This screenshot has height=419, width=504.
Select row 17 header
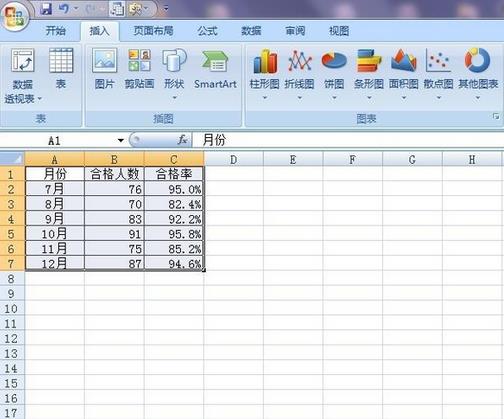pos(11,413)
